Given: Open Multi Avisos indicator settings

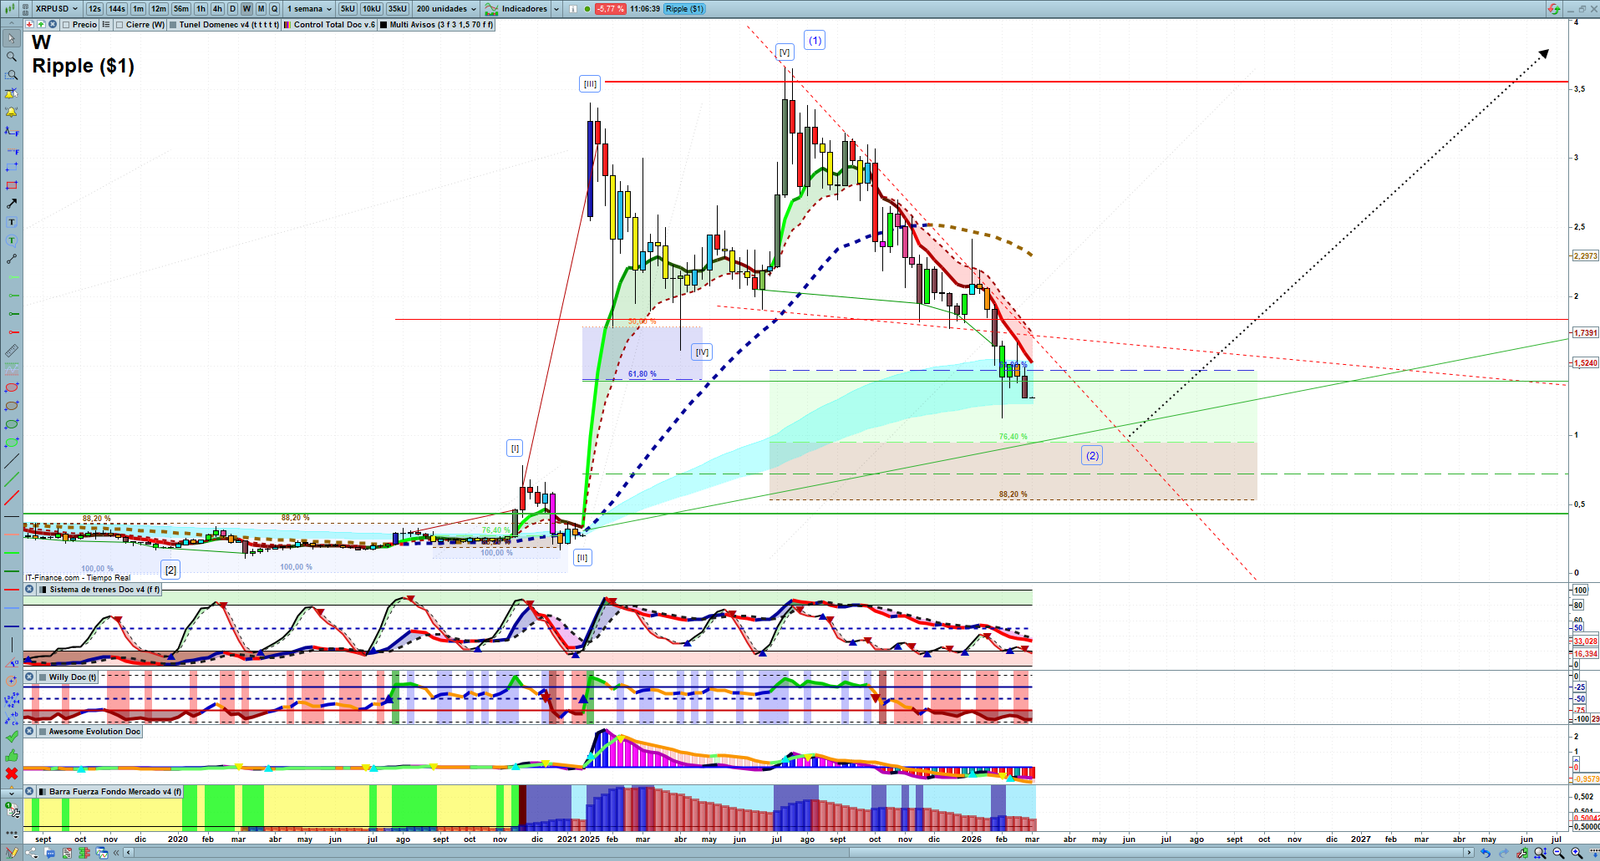Looking at the screenshot, I should [x=441, y=25].
